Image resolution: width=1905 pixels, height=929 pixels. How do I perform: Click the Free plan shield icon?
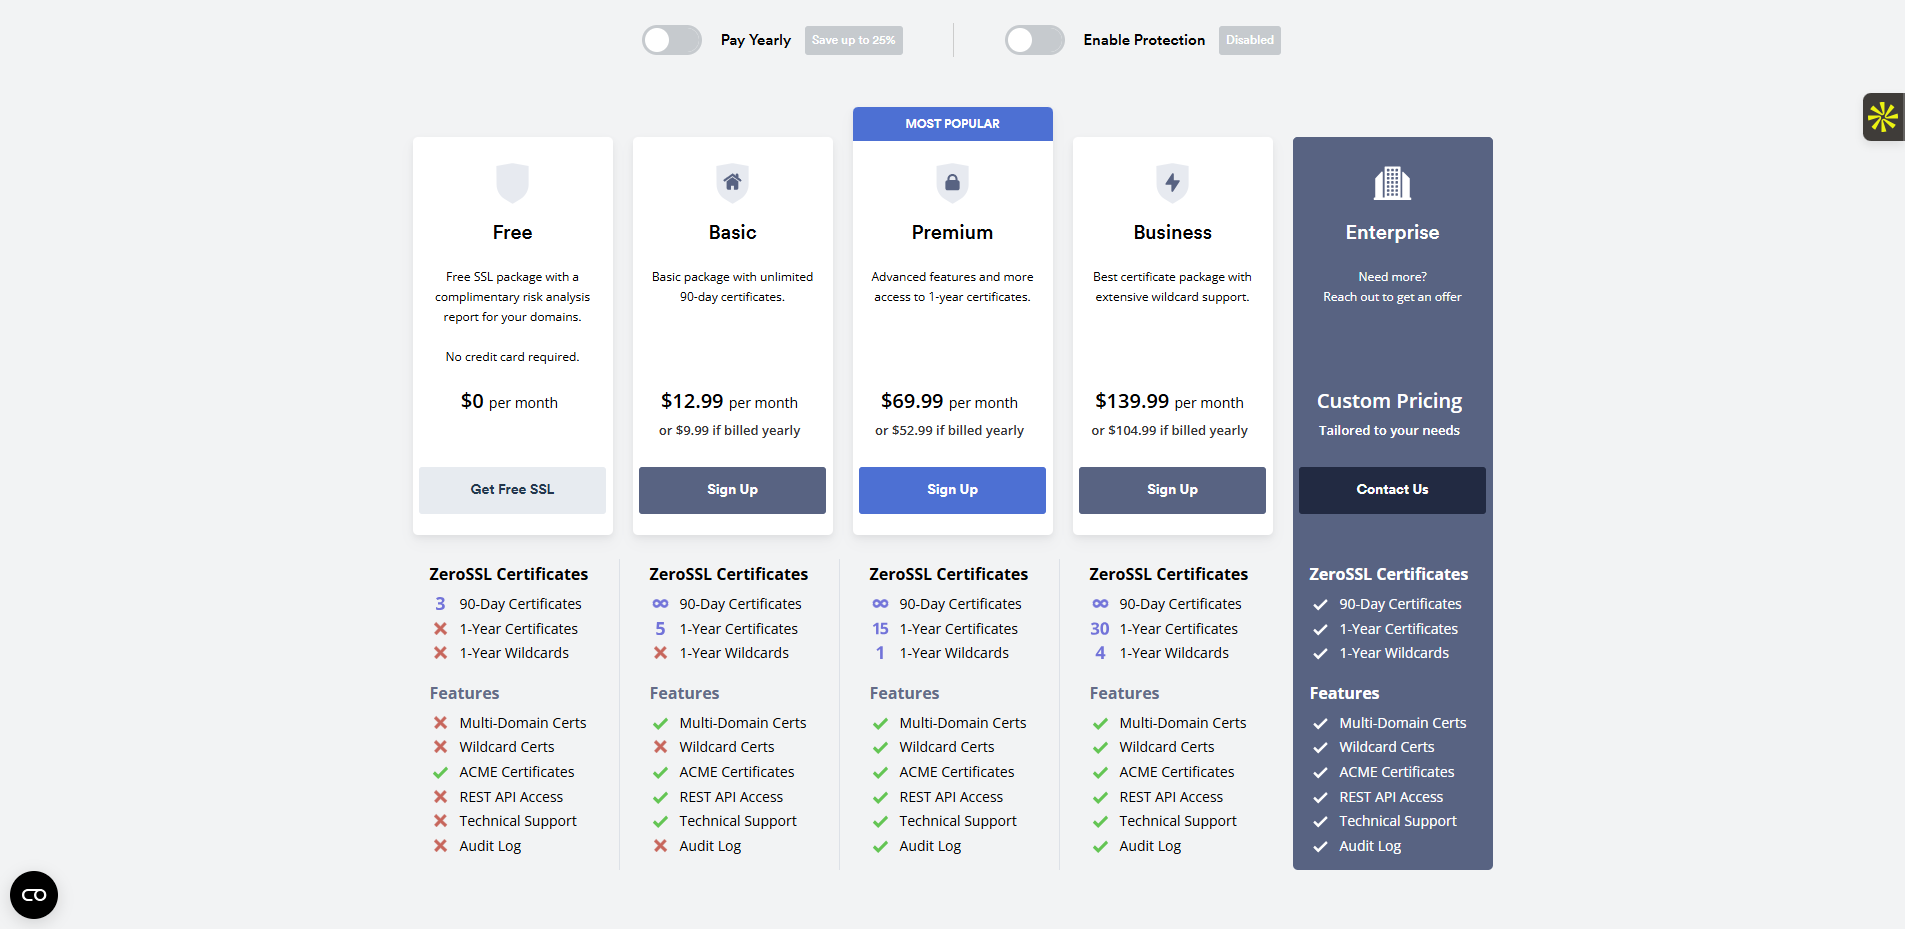coord(512,183)
